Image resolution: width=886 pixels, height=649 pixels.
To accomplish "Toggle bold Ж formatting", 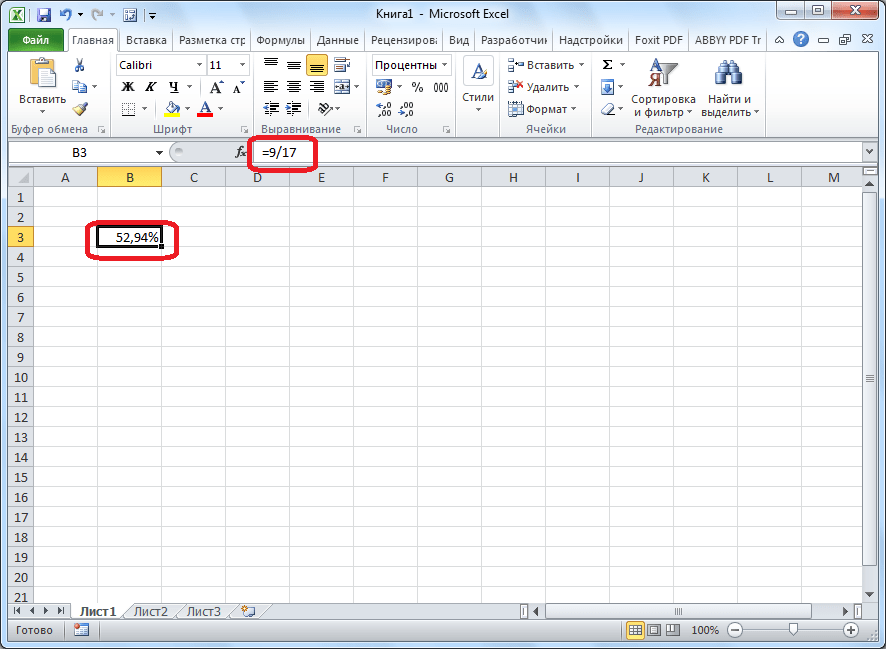I will coord(128,87).
